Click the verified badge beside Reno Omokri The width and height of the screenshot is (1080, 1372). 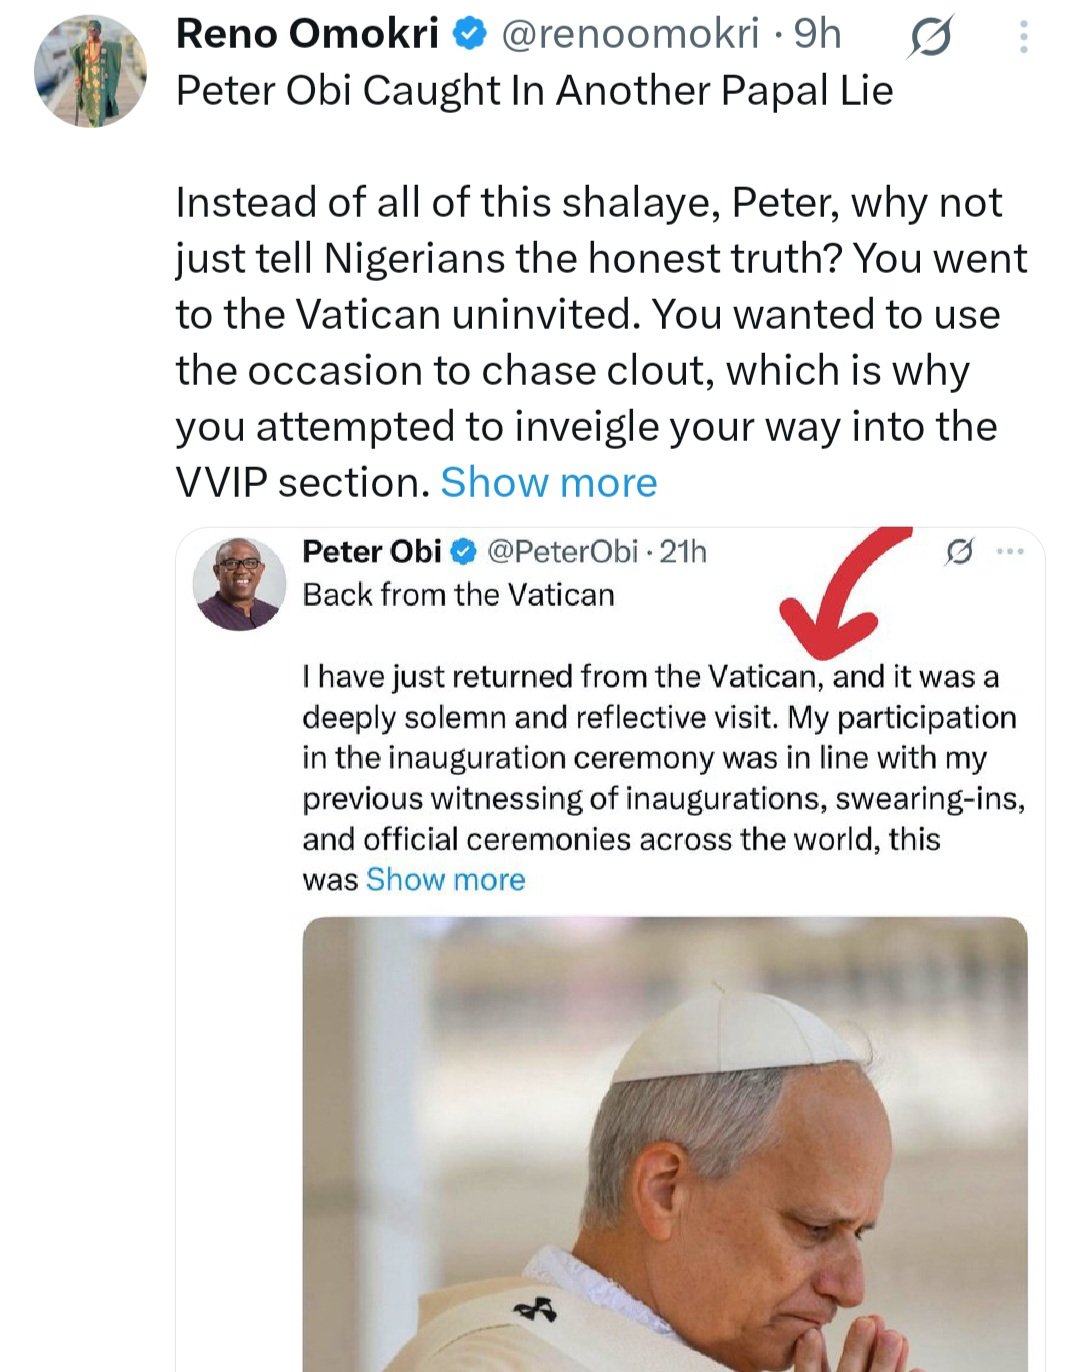(x=470, y=35)
